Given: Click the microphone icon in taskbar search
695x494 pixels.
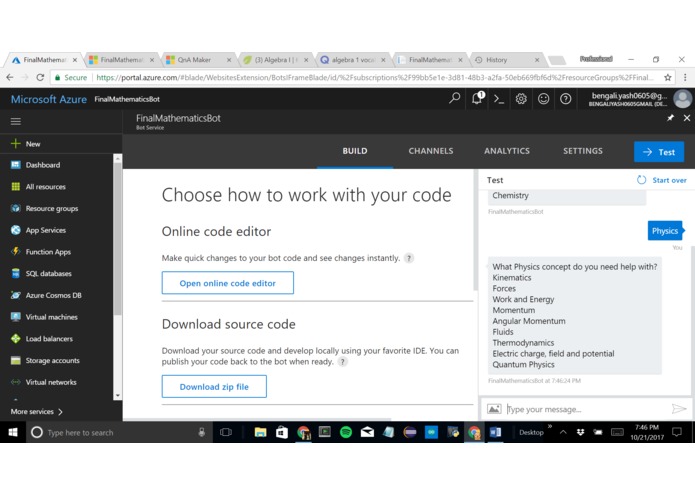Looking at the screenshot, I should [x=202, y=432].
